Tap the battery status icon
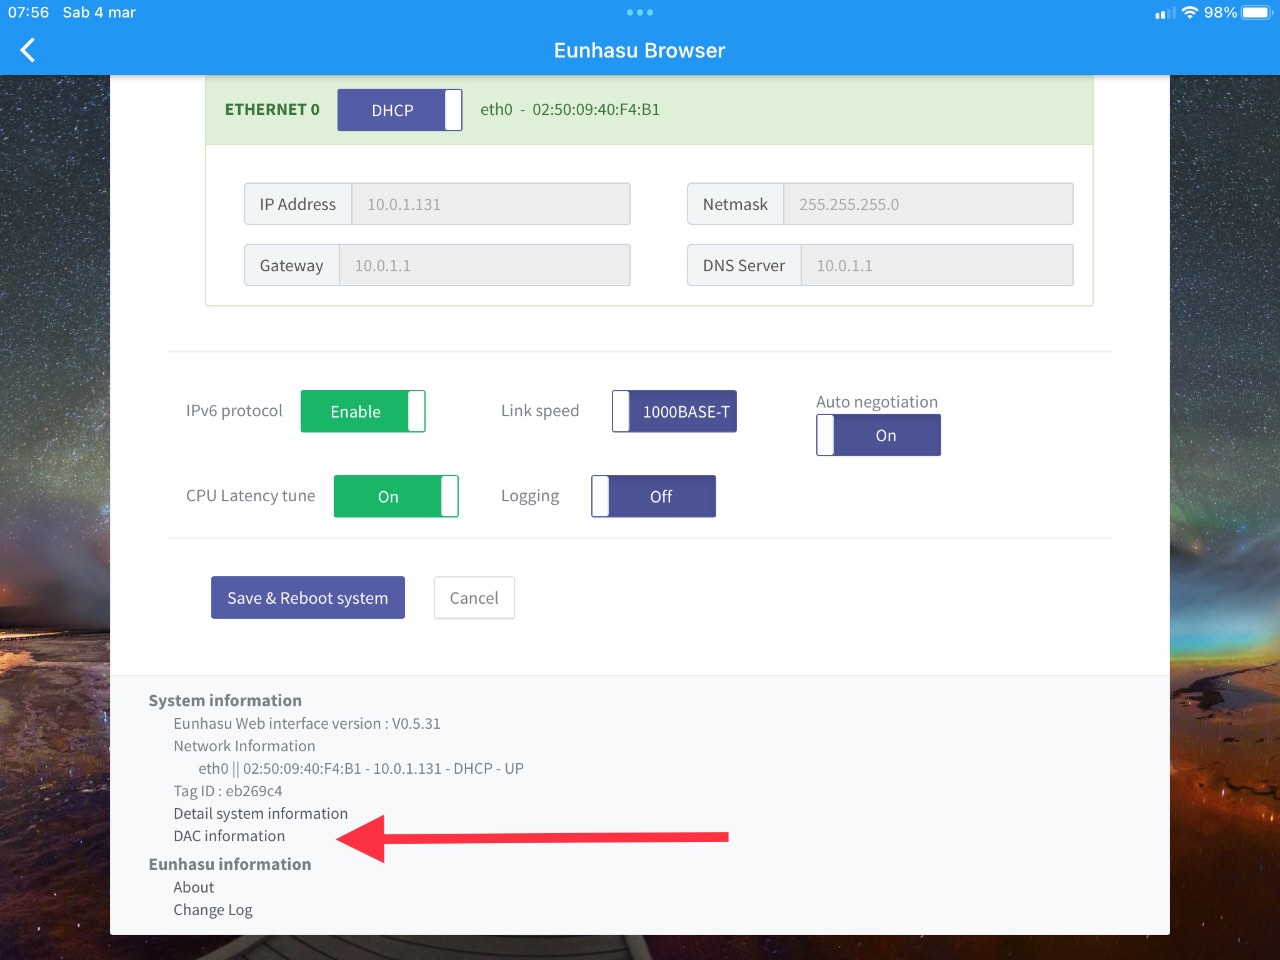This screenshot has width=1280, height=960. (x=1256, y=13)
